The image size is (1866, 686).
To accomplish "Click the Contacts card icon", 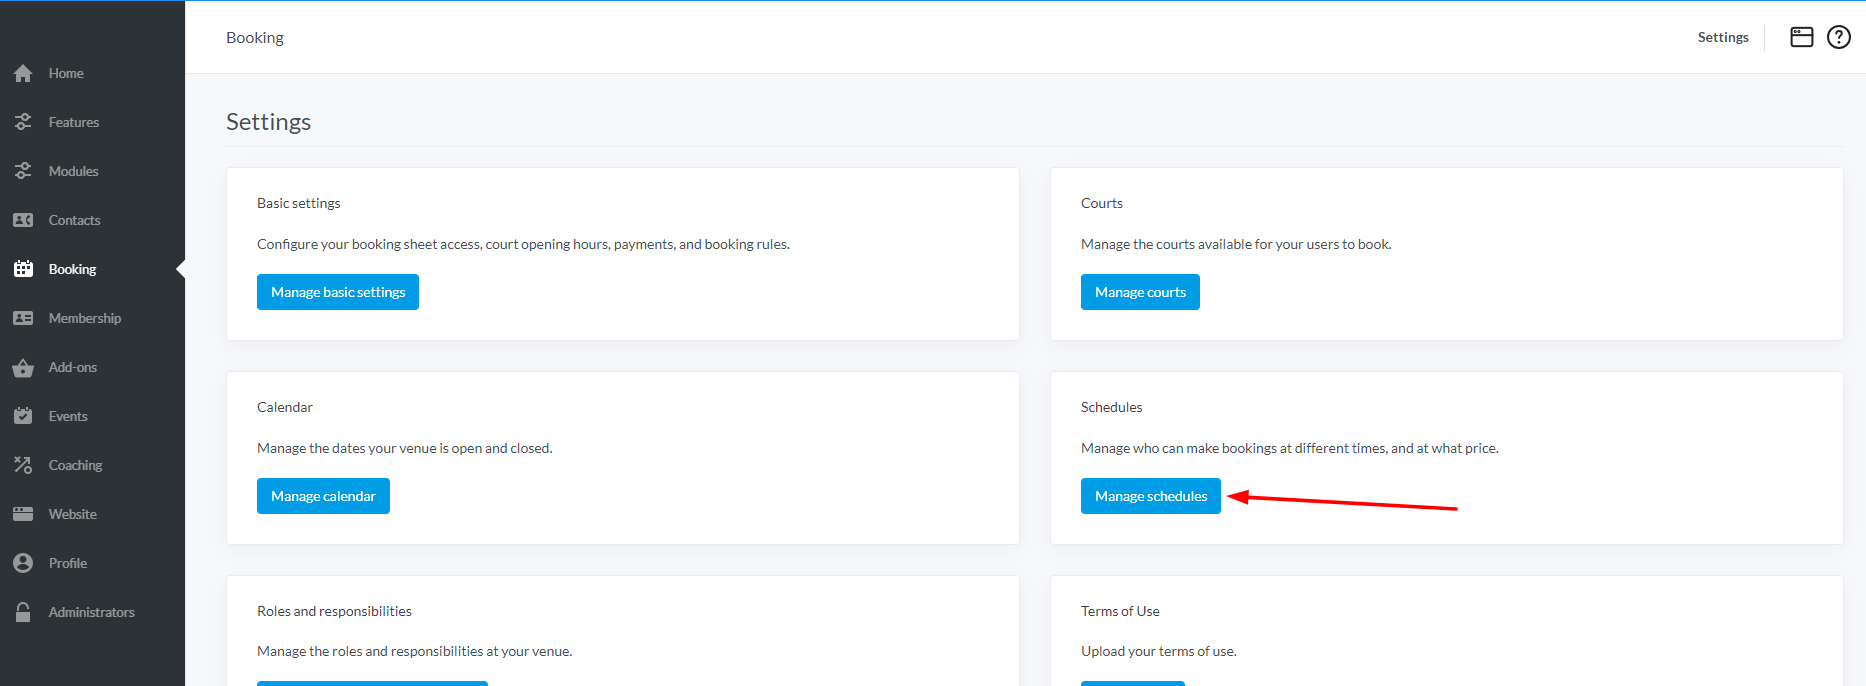I will (x=23, y=220).
